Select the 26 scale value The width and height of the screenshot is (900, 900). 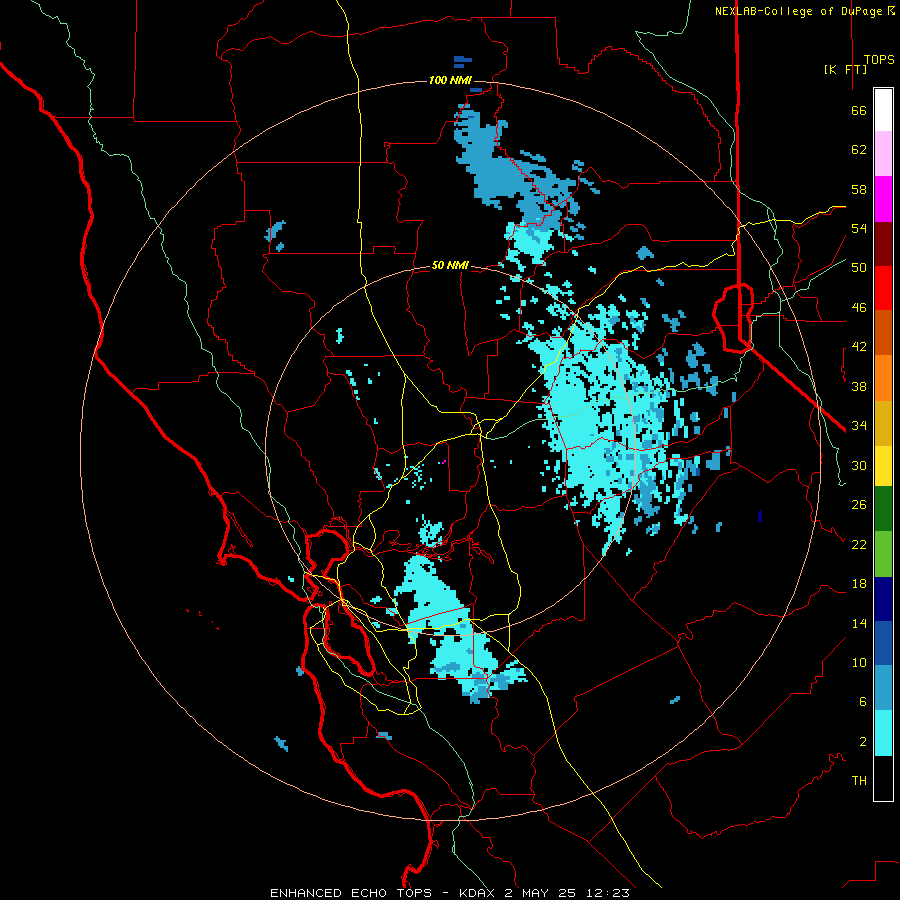[859, 505]
